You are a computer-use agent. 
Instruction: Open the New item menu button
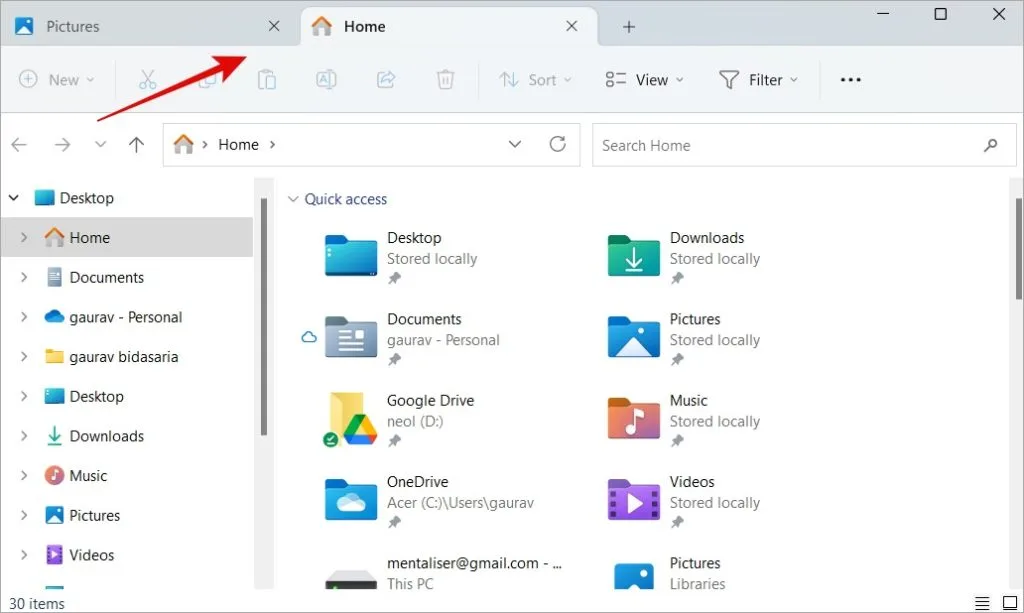click(57, 80)
